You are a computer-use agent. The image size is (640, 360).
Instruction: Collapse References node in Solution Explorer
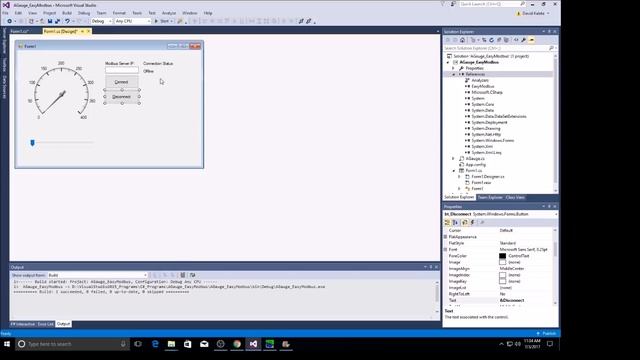click(x=453, y=74)
